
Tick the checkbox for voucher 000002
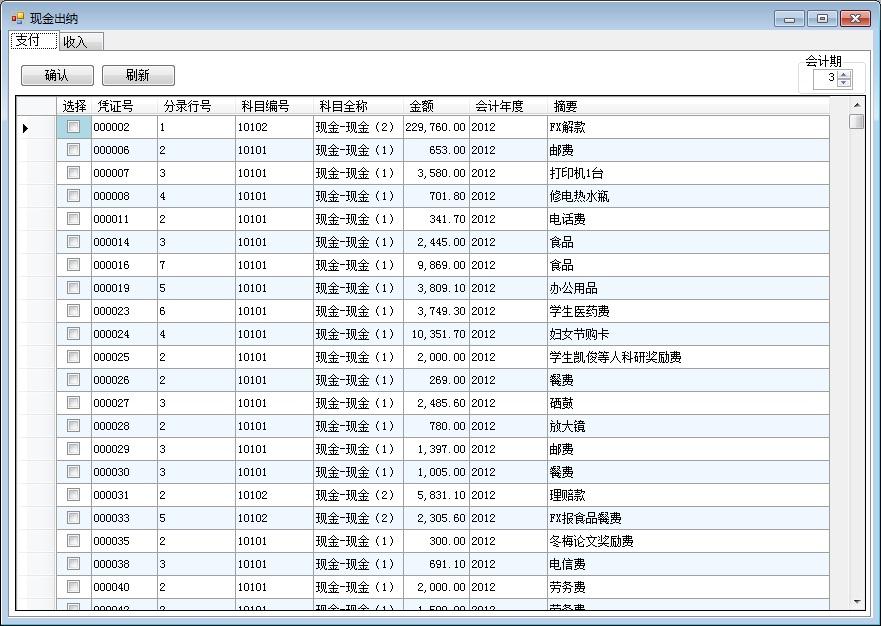[74, 127]
